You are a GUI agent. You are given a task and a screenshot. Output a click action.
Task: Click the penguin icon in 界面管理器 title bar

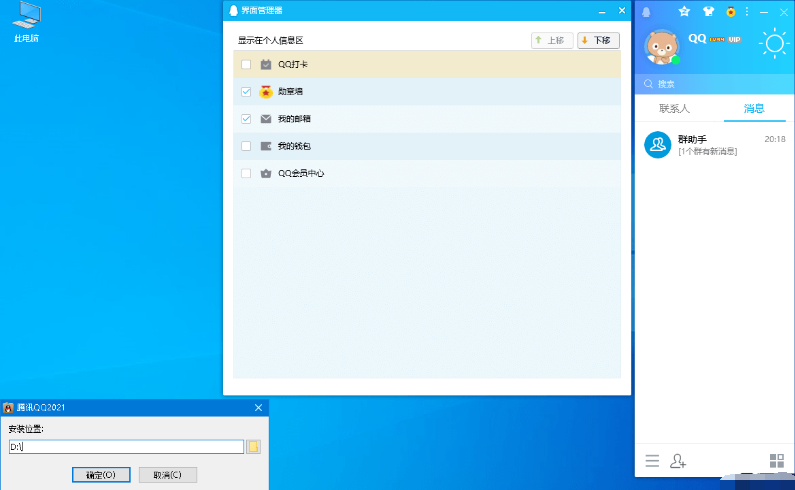coord(233,11)
